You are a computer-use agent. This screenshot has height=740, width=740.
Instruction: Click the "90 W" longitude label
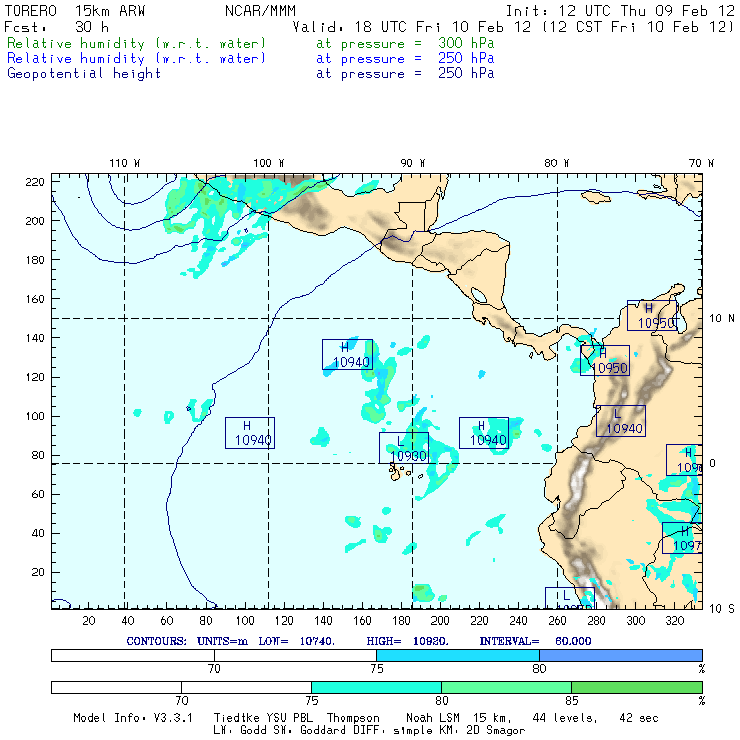click(x=413, y=163)
